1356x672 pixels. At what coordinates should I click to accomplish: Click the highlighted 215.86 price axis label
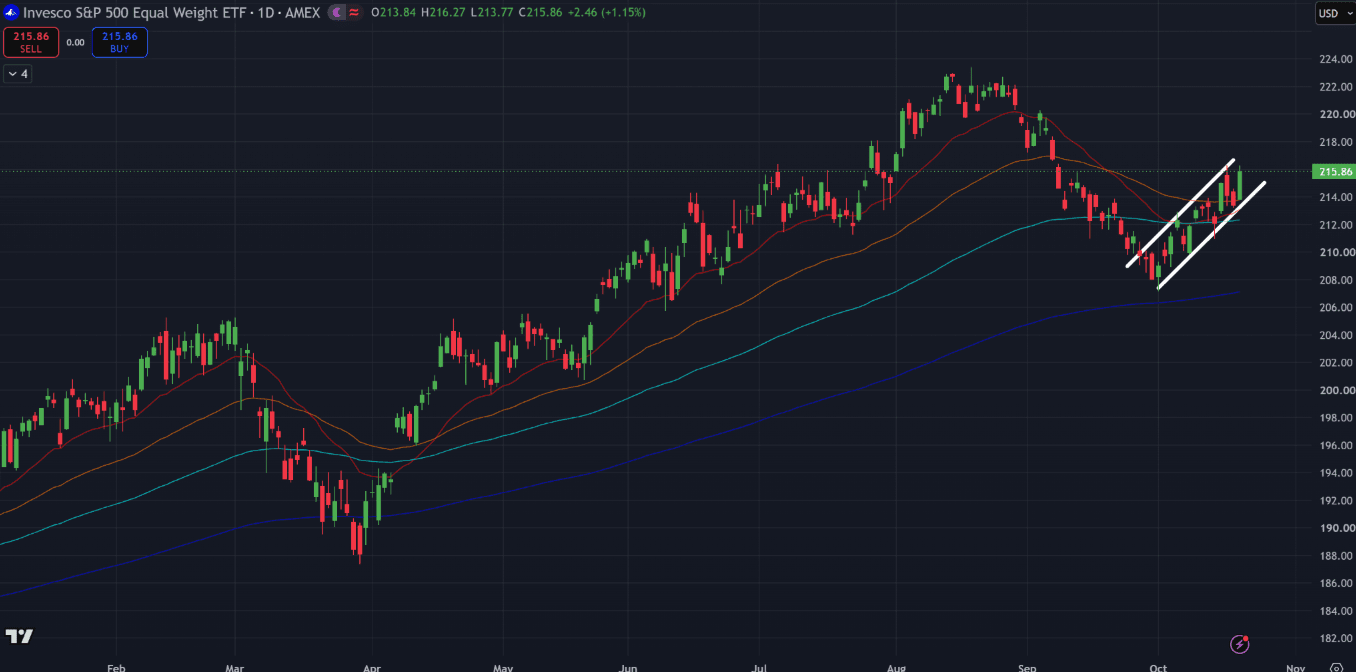pyautogui.click(x=1335, y=172)
